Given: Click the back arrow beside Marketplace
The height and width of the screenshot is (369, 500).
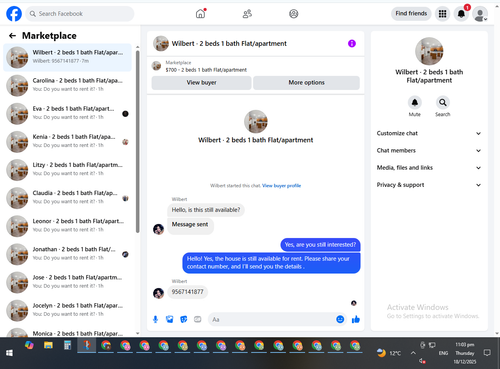Looking at the screenshot, I should click(x=12, y=36).
